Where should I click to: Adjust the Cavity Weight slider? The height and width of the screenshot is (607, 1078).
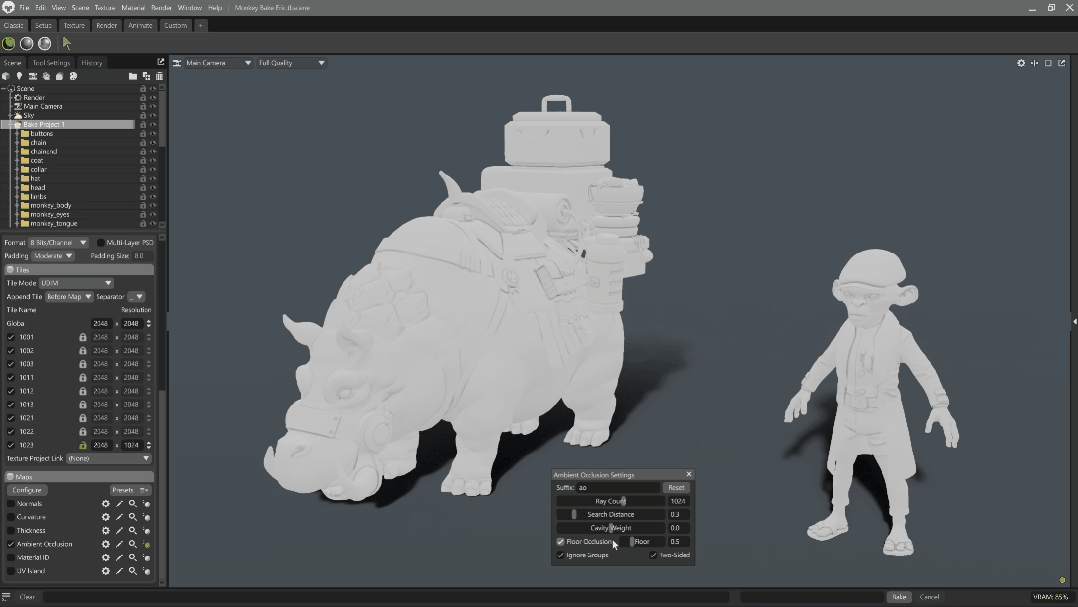(x=610, y=528)
